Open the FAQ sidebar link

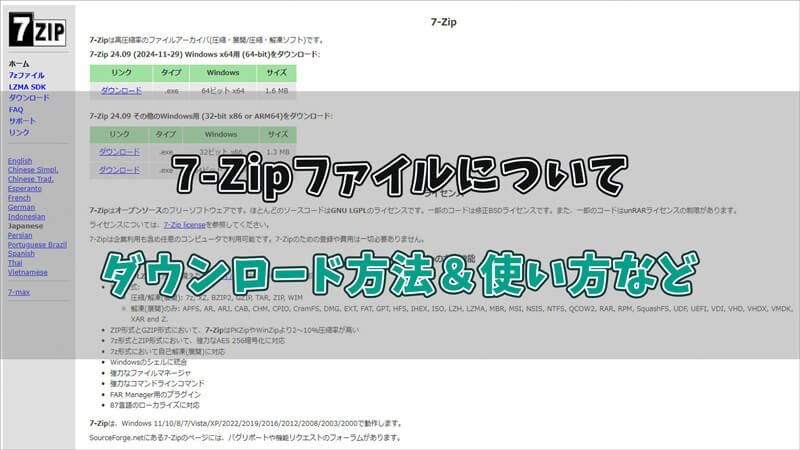[x=16, y=110]
